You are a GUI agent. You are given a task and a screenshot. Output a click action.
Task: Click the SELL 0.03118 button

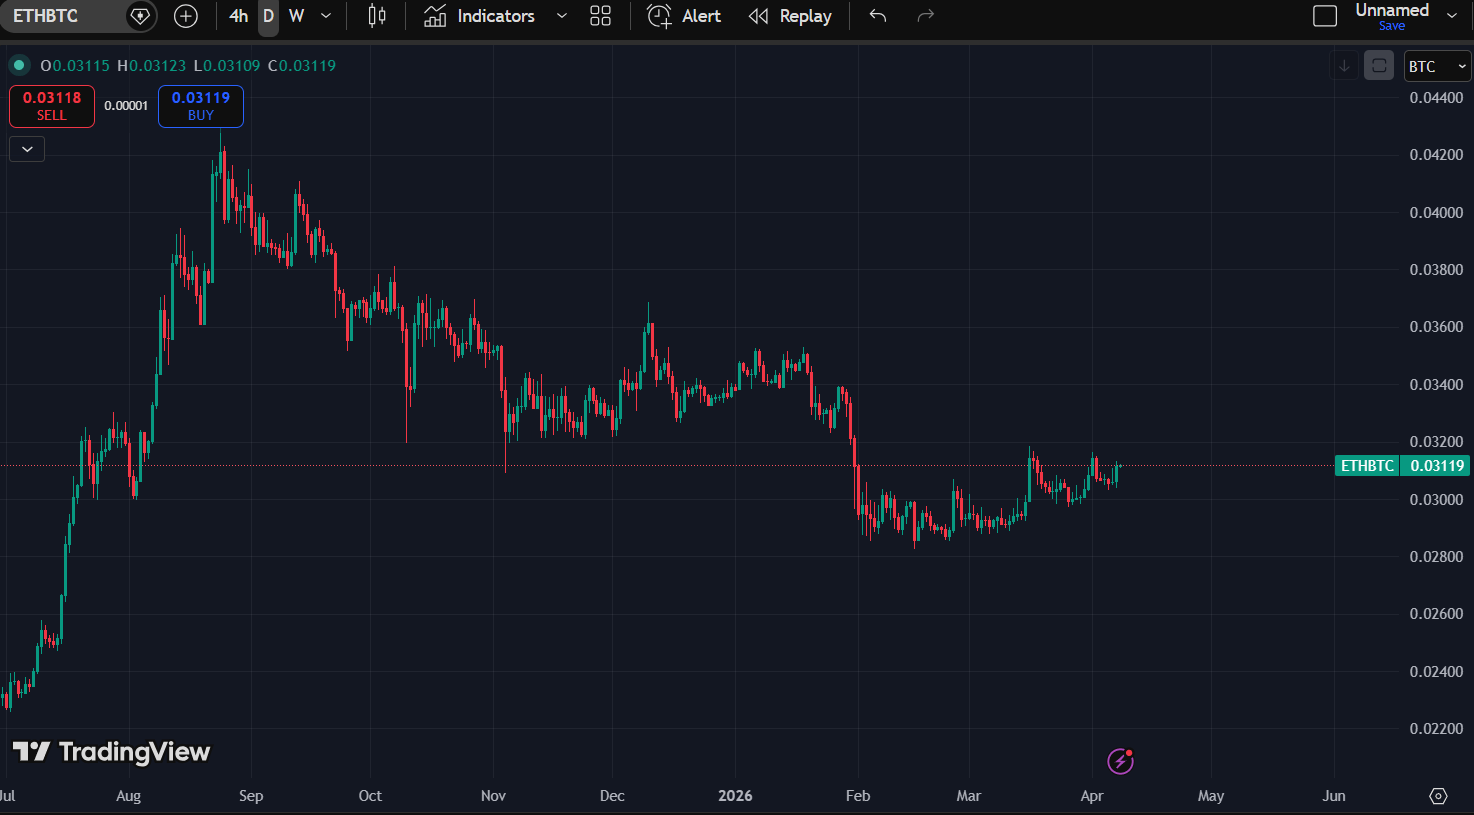[52, 106]
